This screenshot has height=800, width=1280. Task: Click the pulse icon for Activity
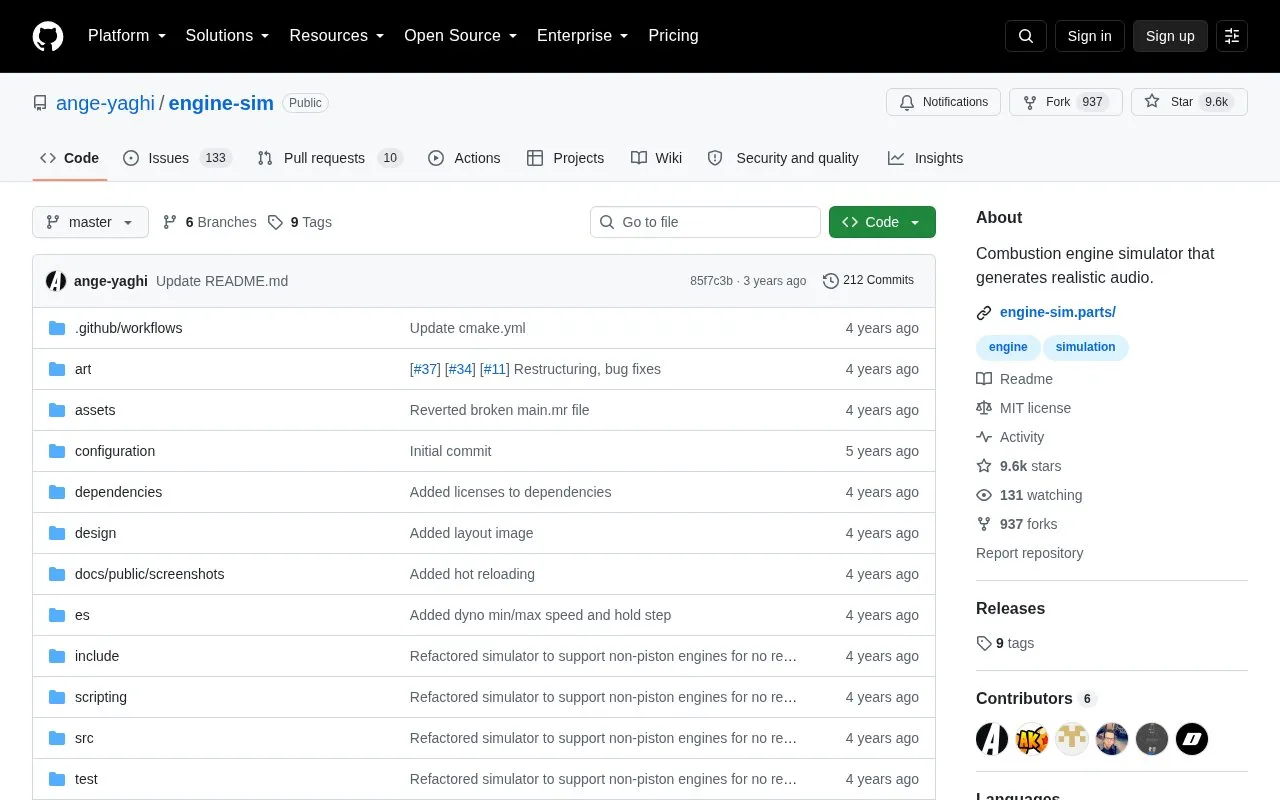[x=984, y=437]
